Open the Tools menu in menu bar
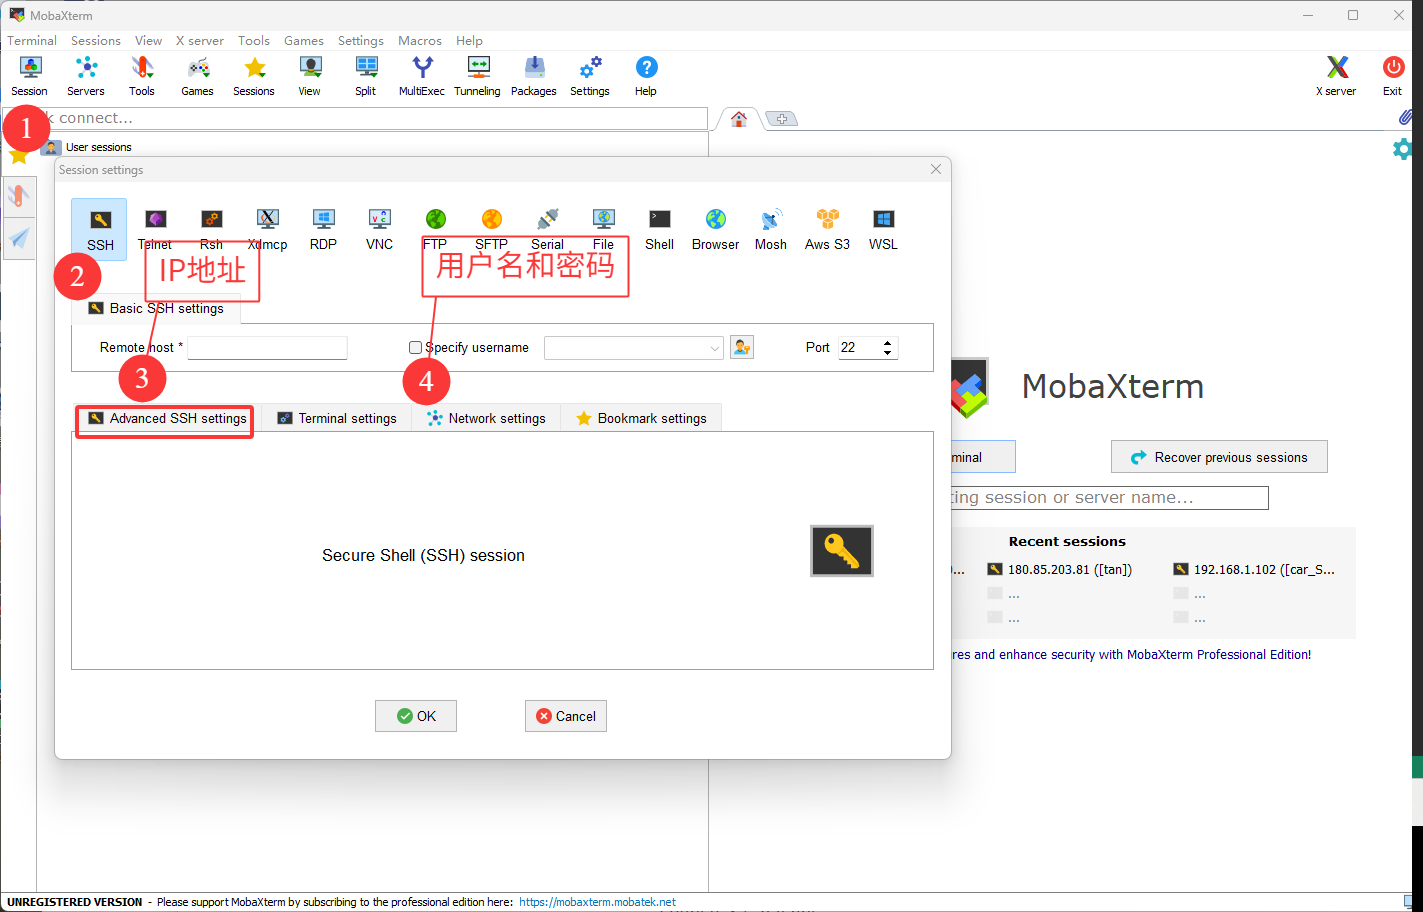This screenshot has width=1423, height=912. pyautogui.click(x=254, y=40)
